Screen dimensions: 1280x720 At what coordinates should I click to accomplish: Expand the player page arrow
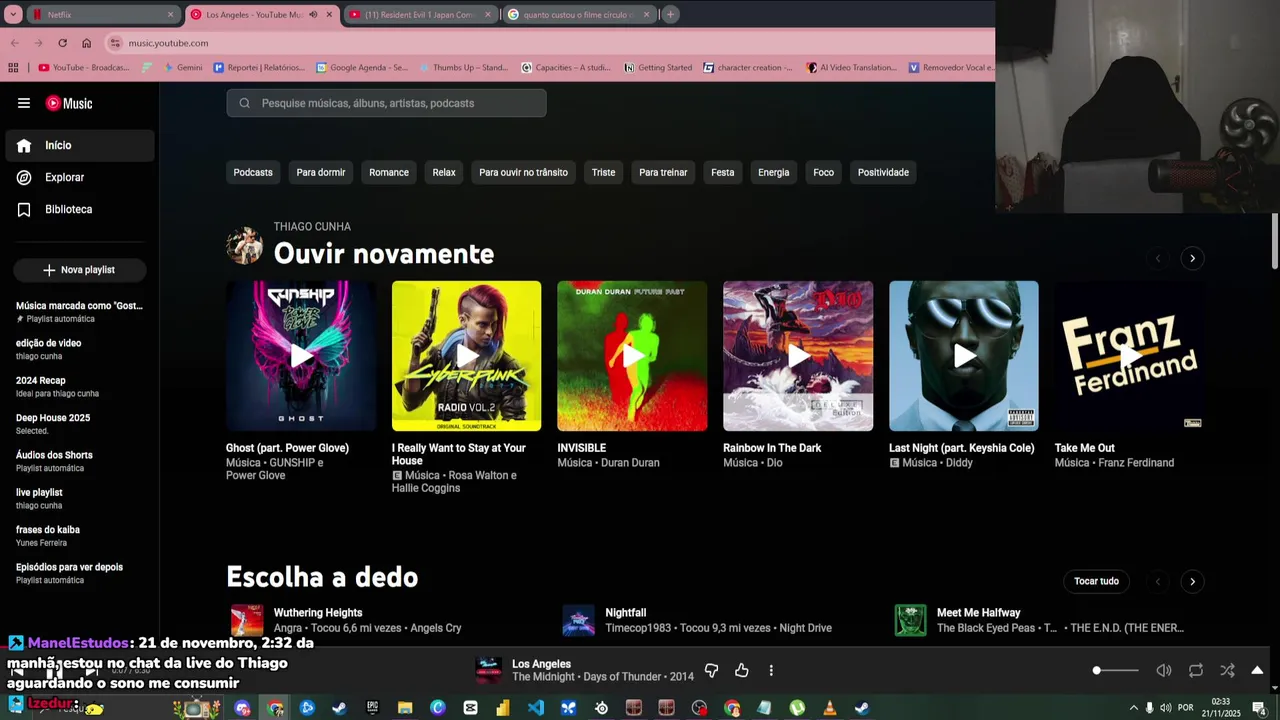click(1257, 670)
